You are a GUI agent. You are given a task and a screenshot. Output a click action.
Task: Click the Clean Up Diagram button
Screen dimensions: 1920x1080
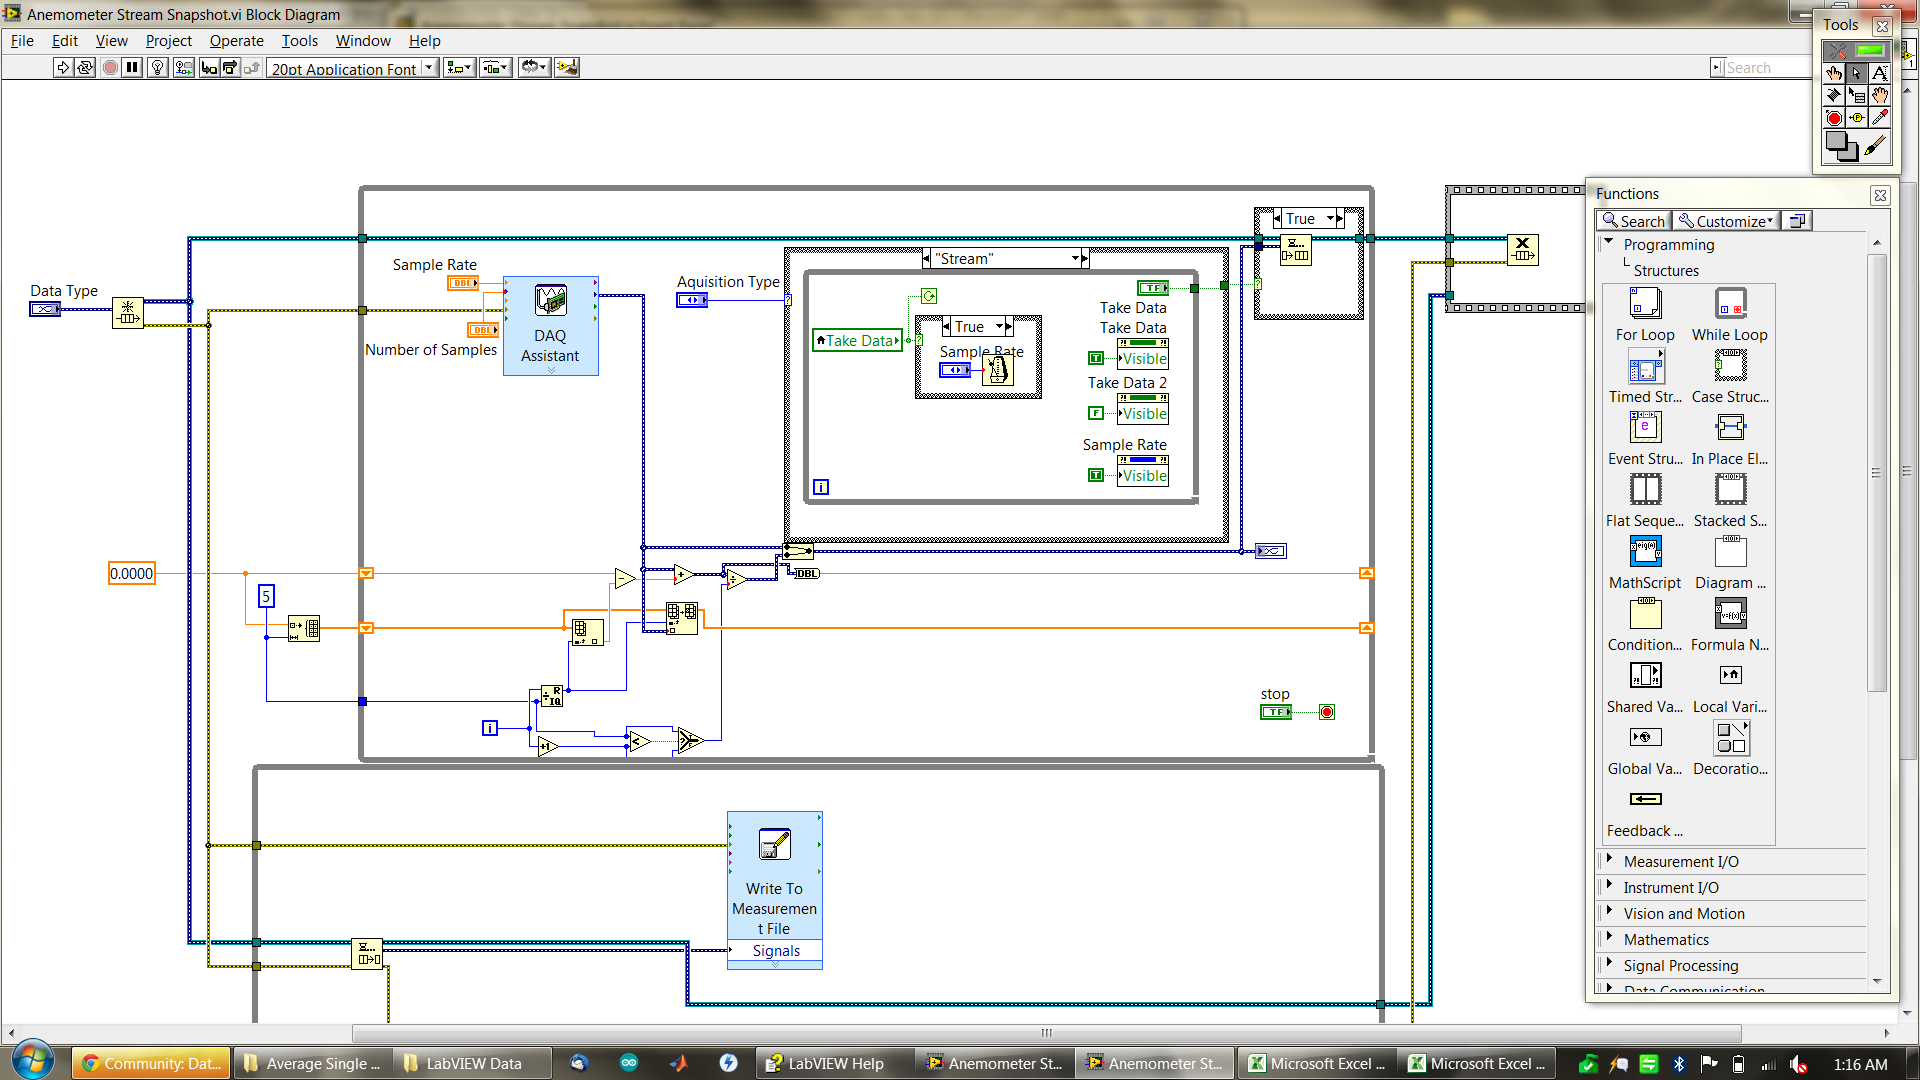click(x=567, y=68)
